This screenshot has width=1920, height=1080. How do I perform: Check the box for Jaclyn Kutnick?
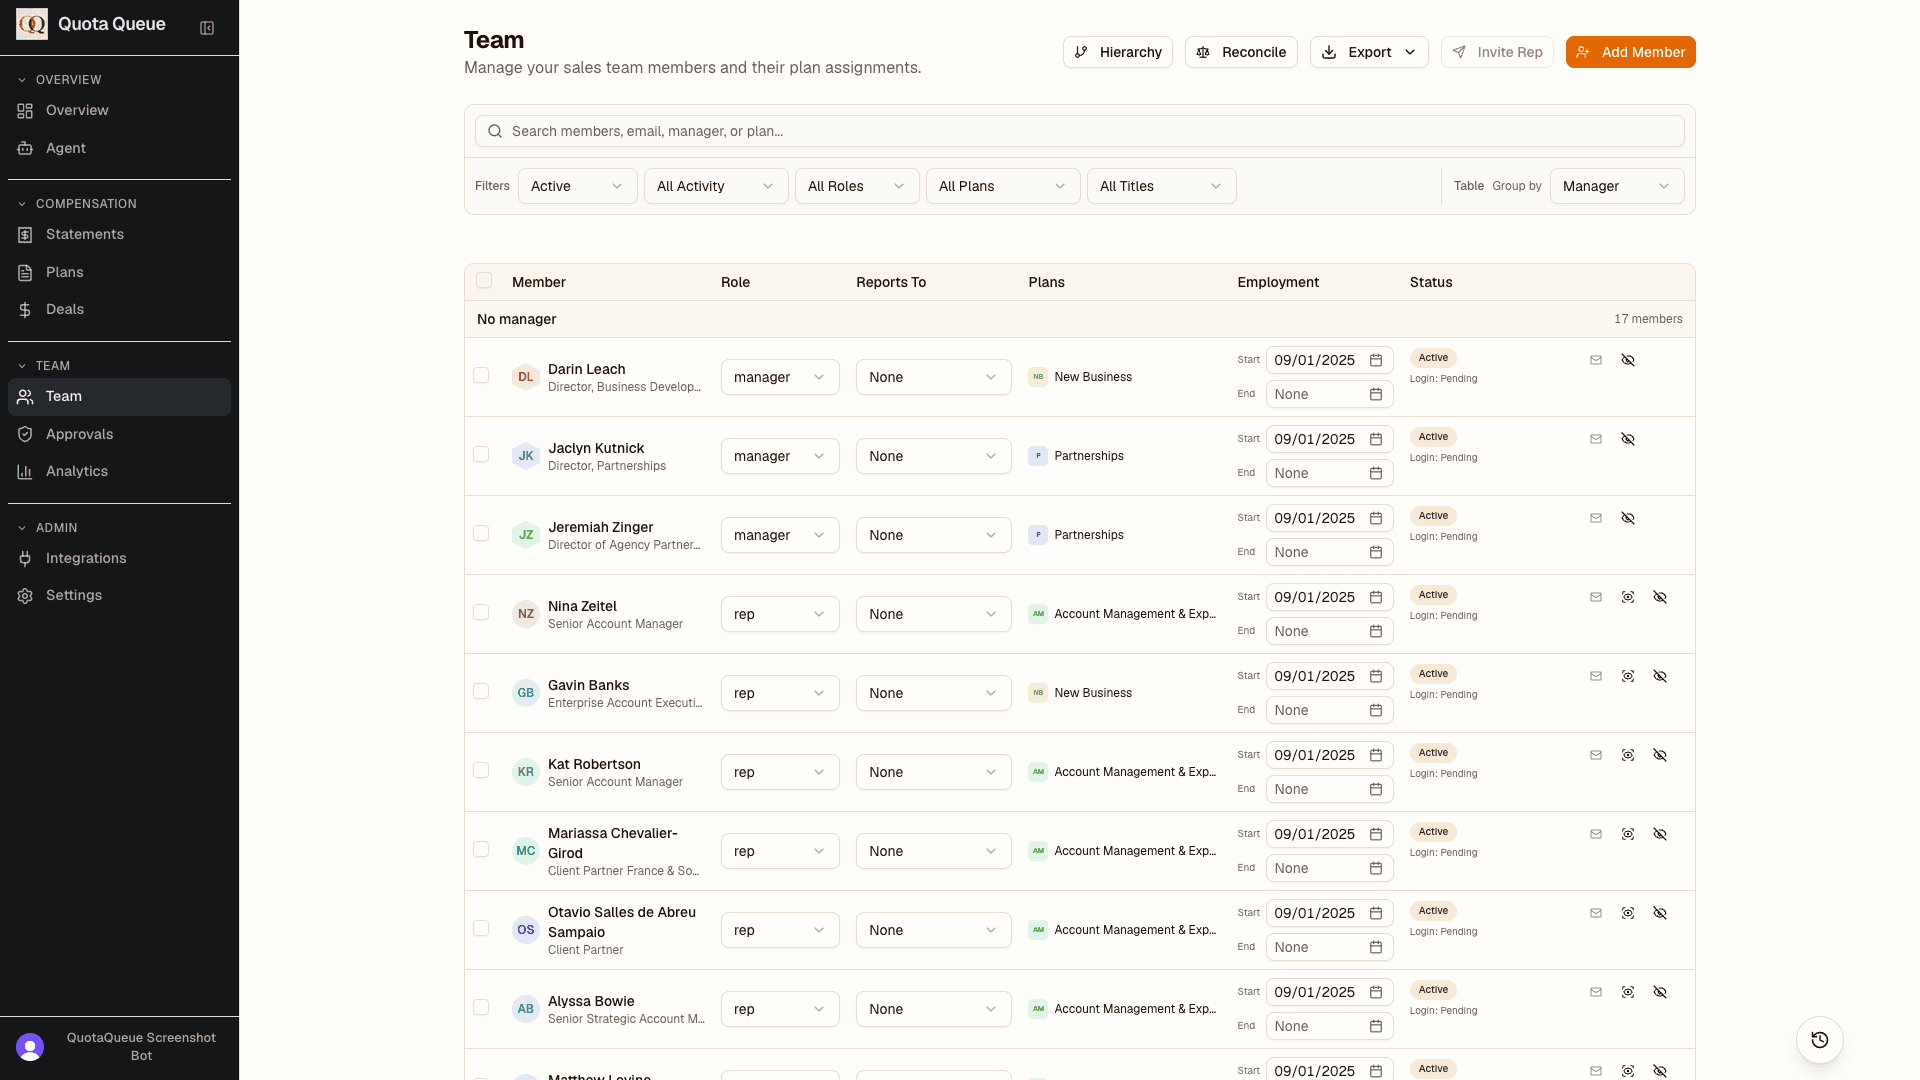click(x=481, y=454)
